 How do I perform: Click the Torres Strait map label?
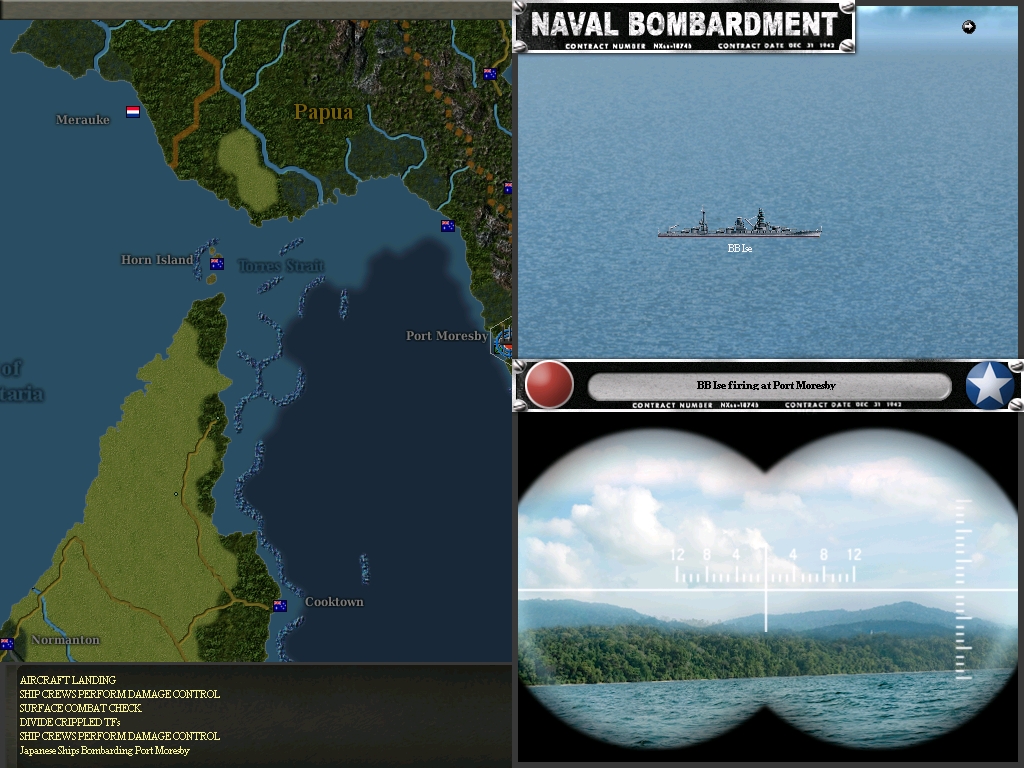pyautogui.click(x=281, y=266)
